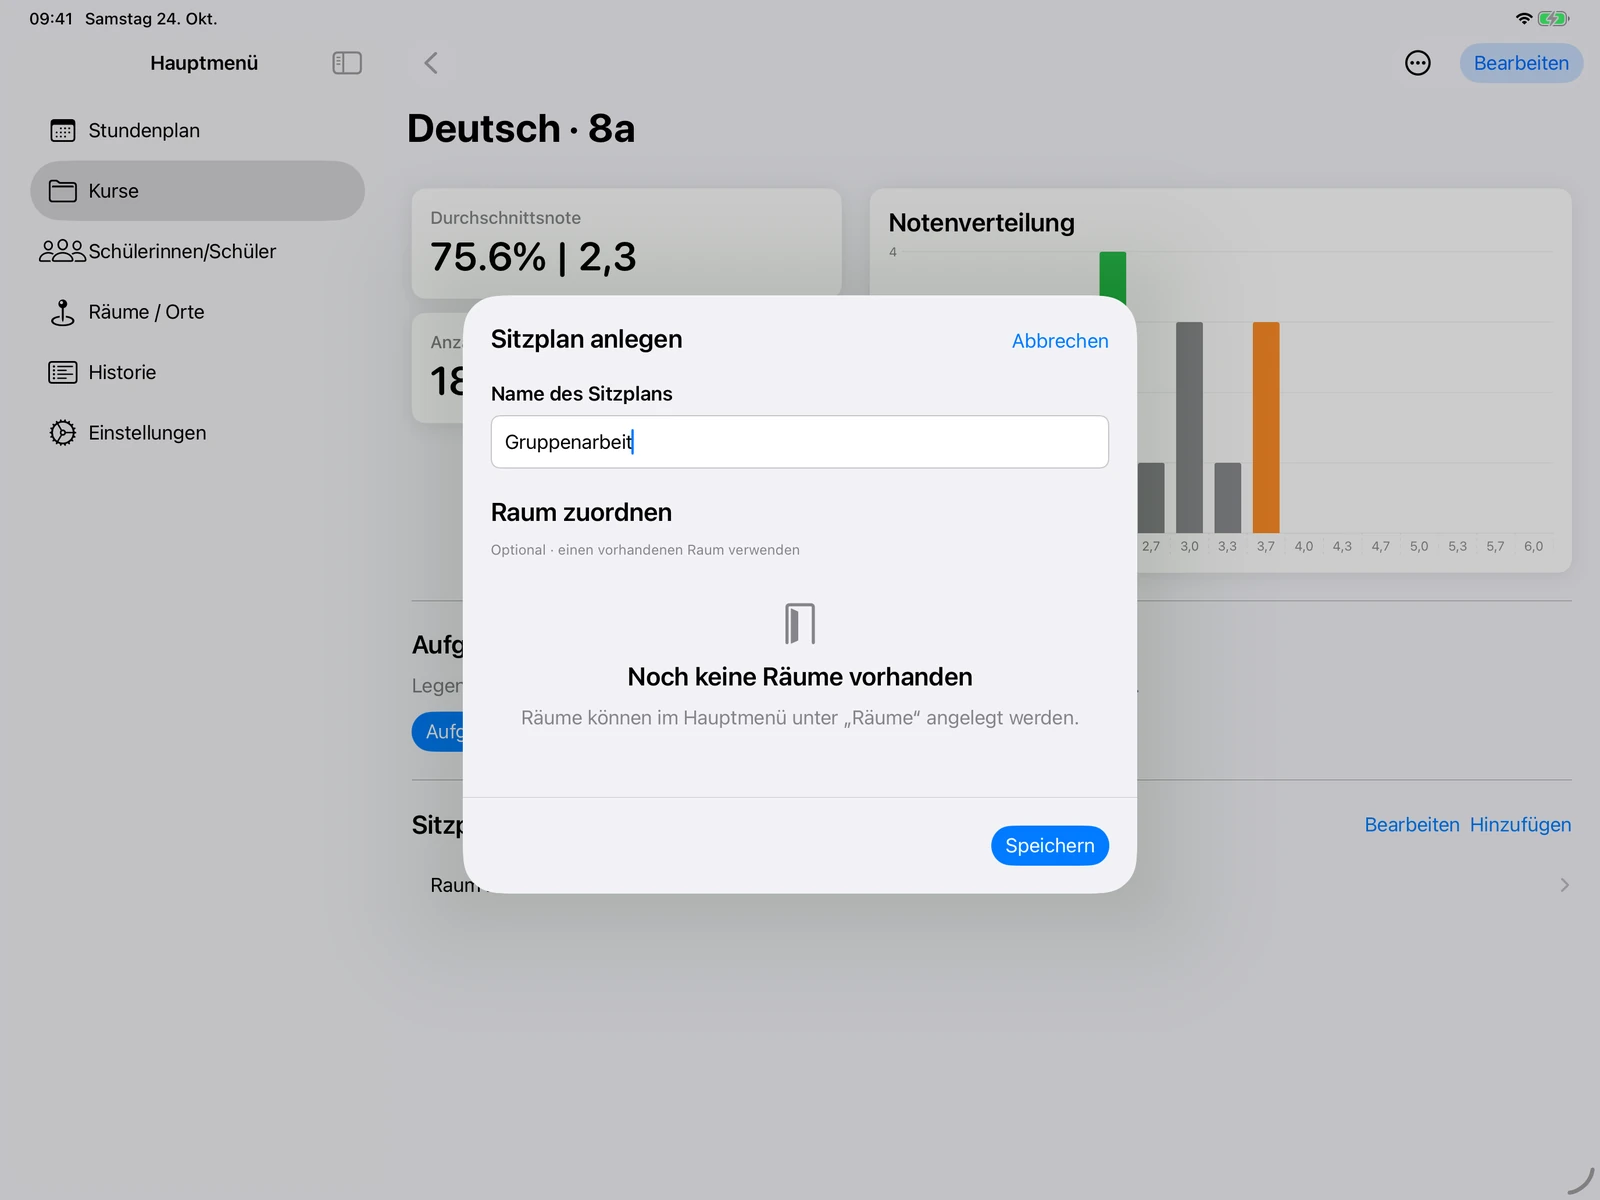Screen dimensions: 1600x1200
Task: Click the Räume / Orte pin icon
Action: coord(63,312)
